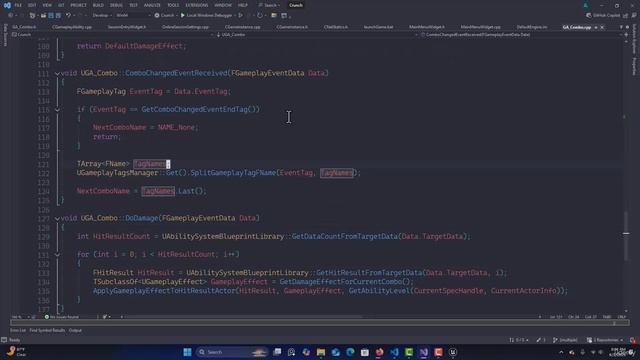Click the Undo toolbar icon

[68, 16]
